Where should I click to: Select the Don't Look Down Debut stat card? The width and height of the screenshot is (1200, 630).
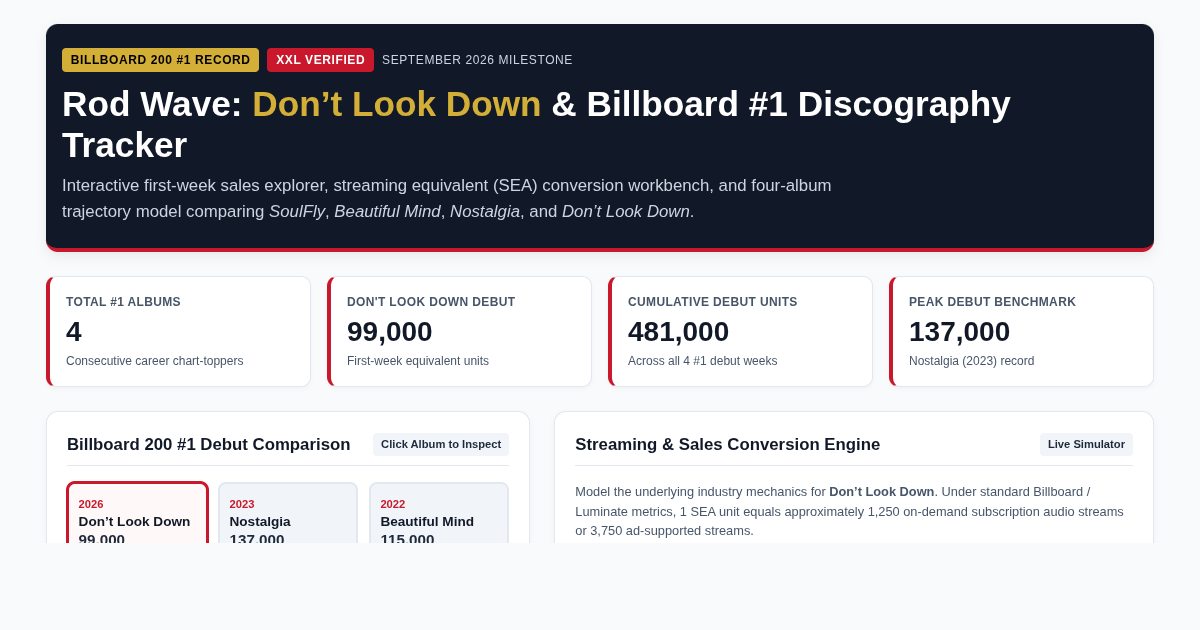click(459, 332)
